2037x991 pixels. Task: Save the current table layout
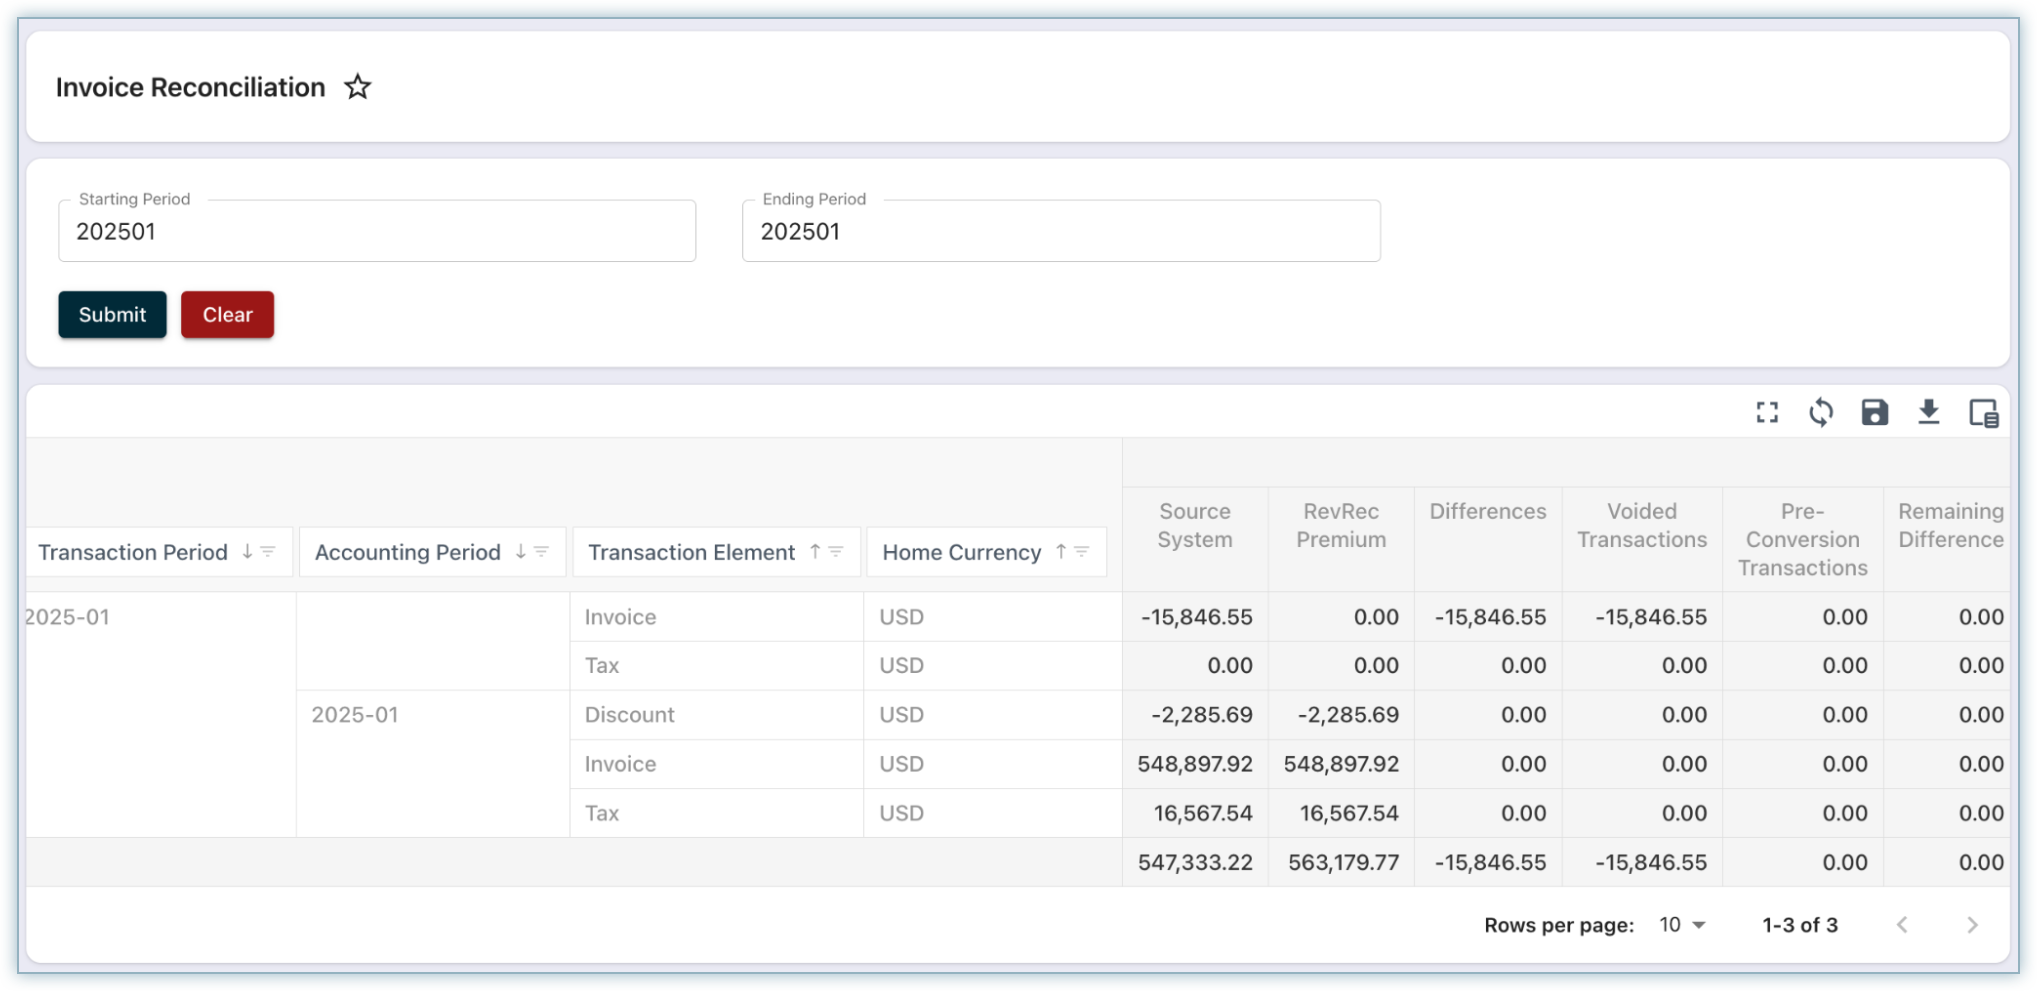[1874, 413]
